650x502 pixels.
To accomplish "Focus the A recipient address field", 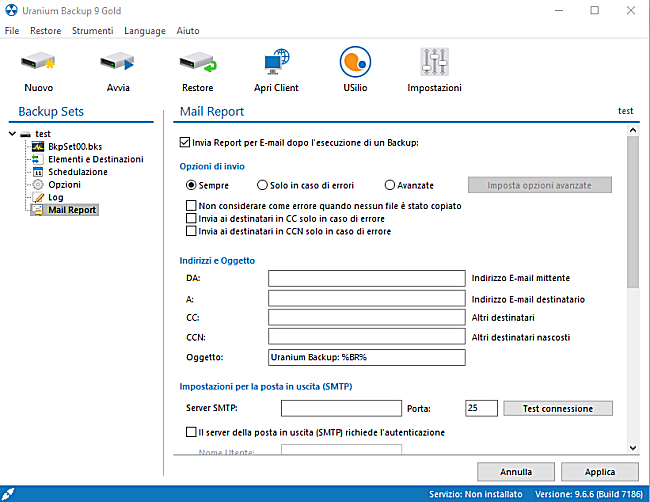I will tap(366, 298).
